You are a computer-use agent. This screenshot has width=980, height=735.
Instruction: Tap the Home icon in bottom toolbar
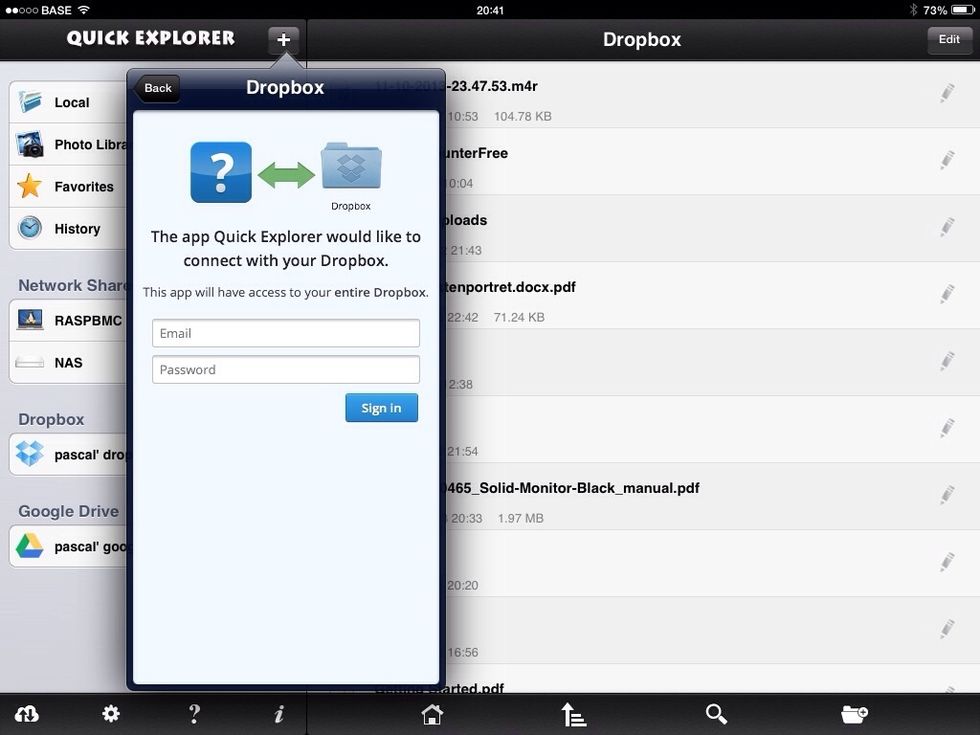click(431, 713)
